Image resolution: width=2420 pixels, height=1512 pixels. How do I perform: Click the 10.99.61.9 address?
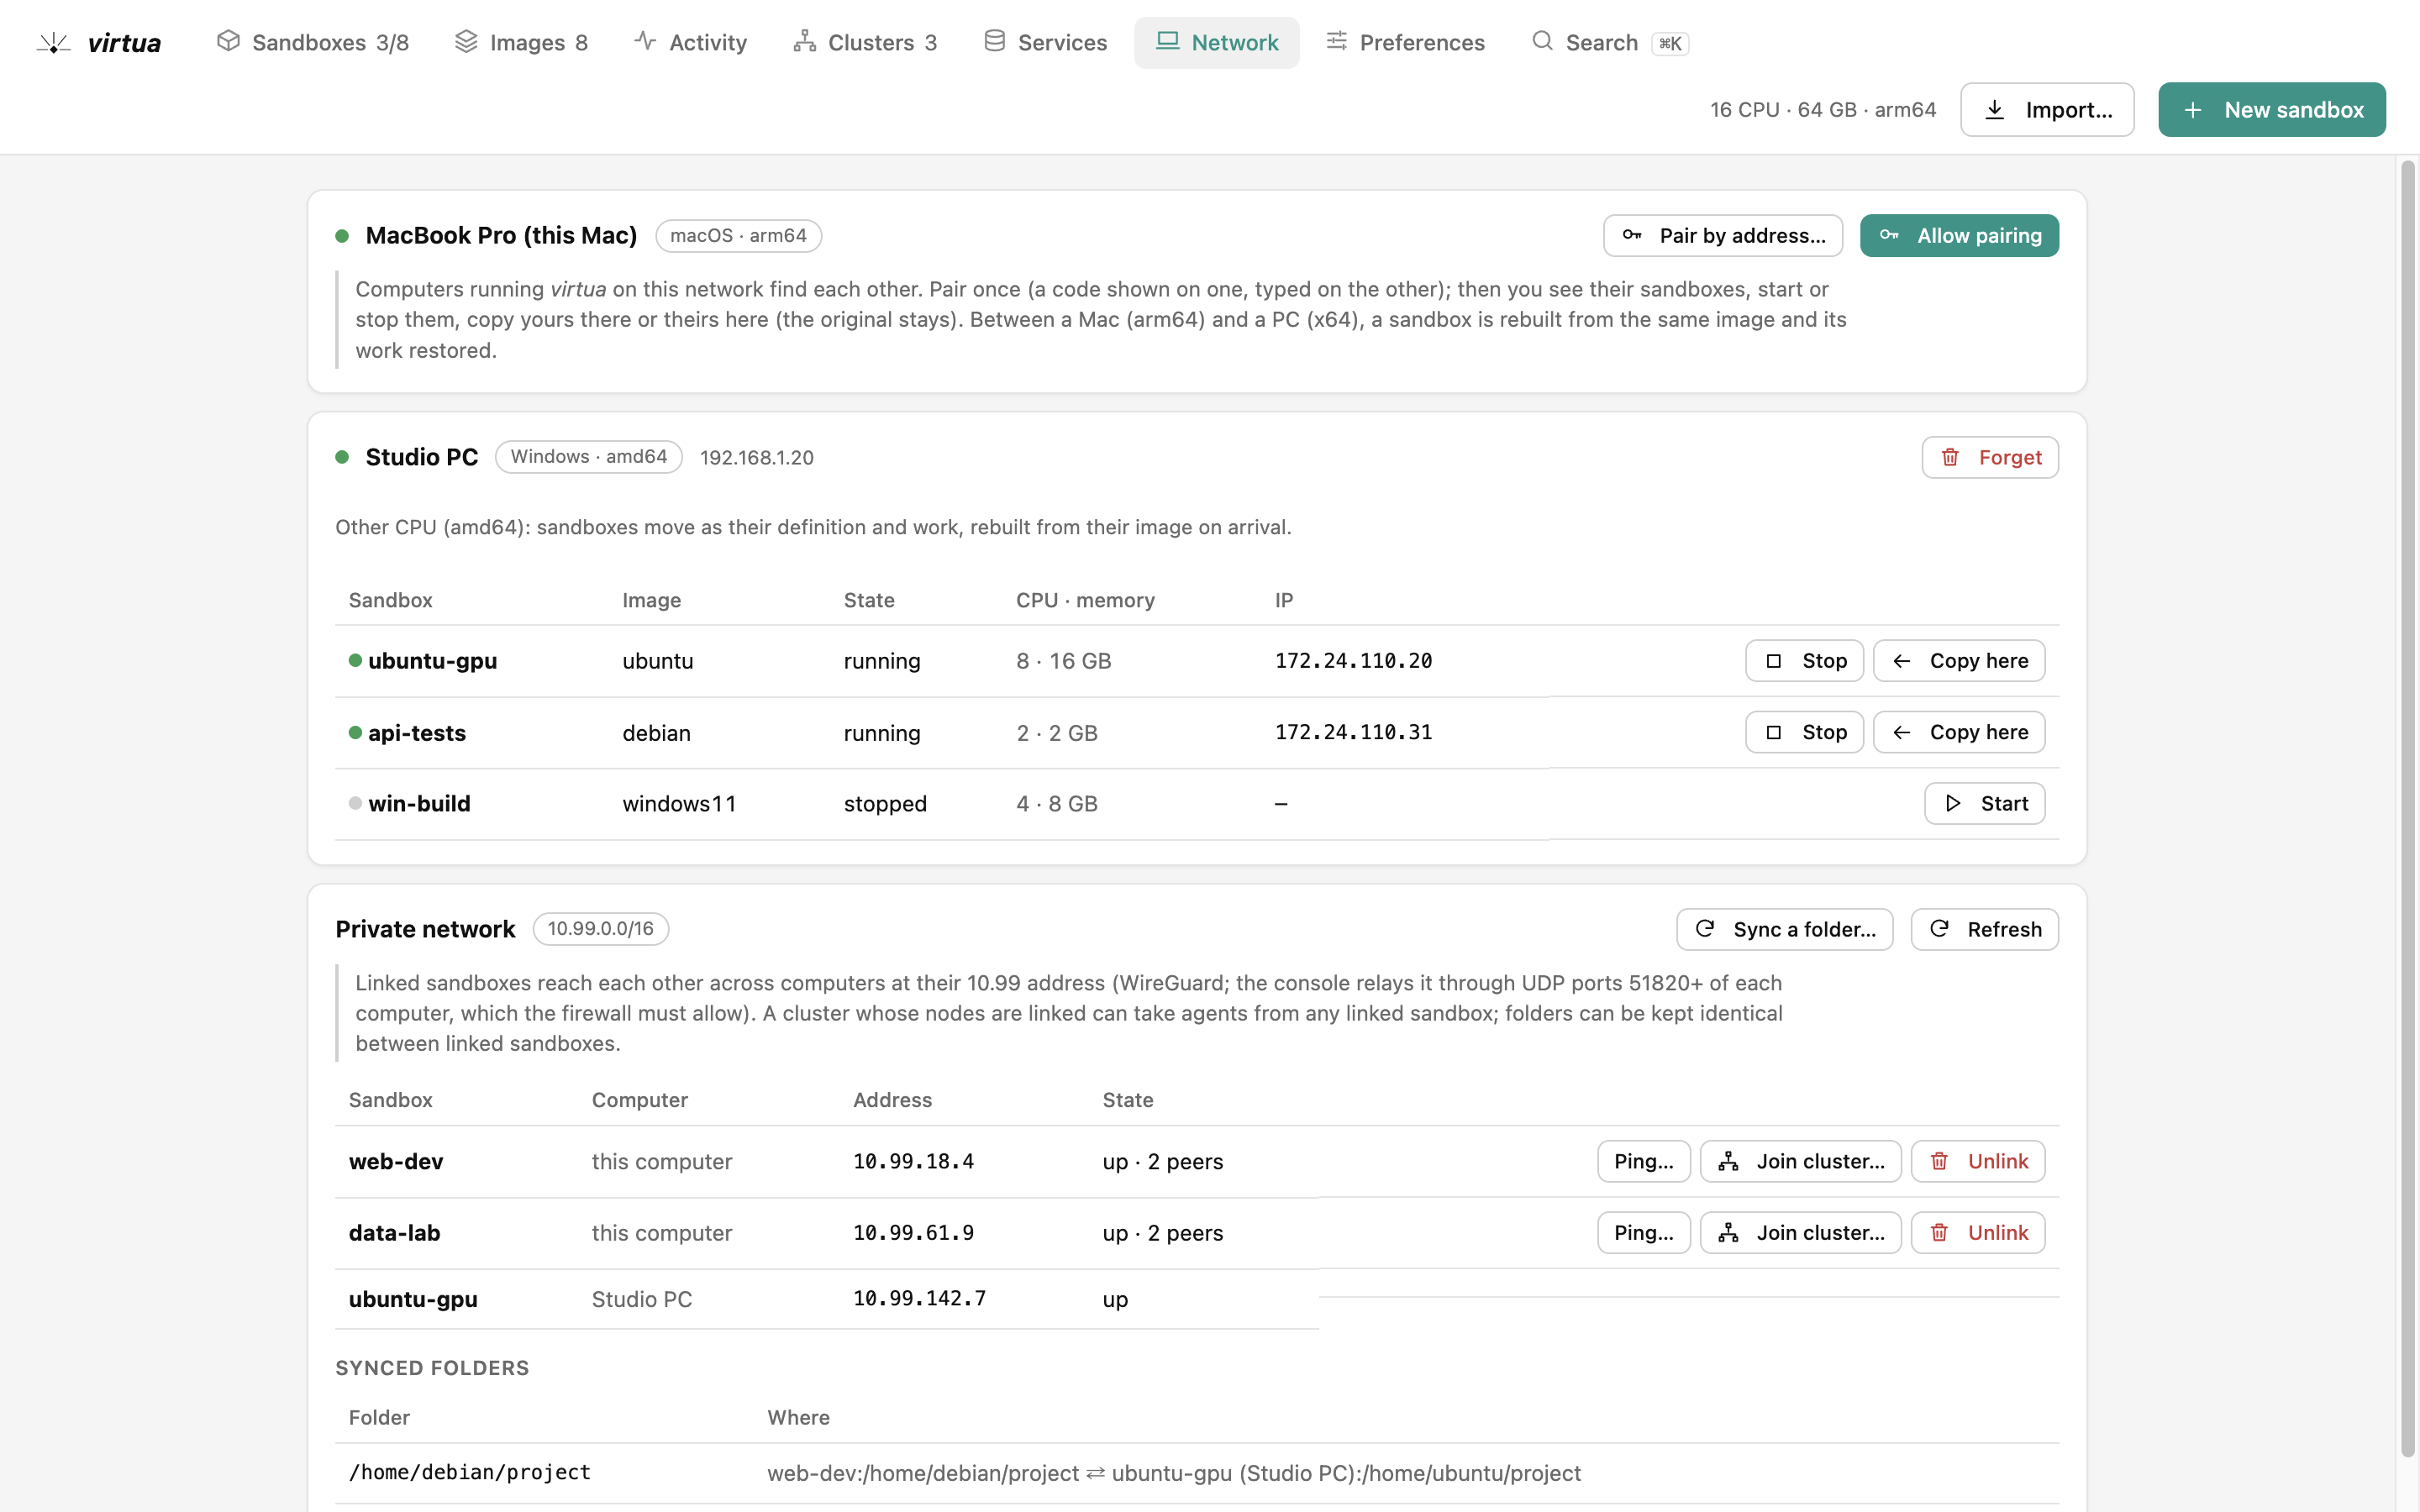coord(913,1233)
